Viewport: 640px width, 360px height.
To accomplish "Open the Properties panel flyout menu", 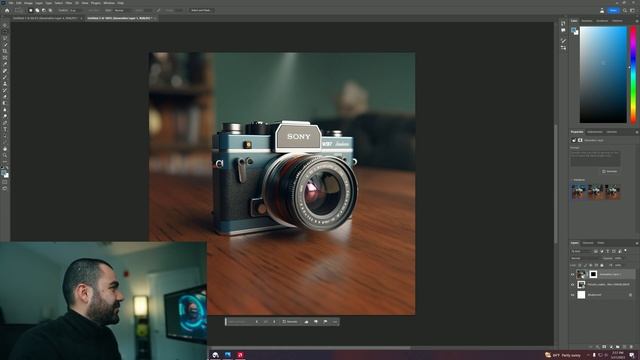I will click(636, 132).
